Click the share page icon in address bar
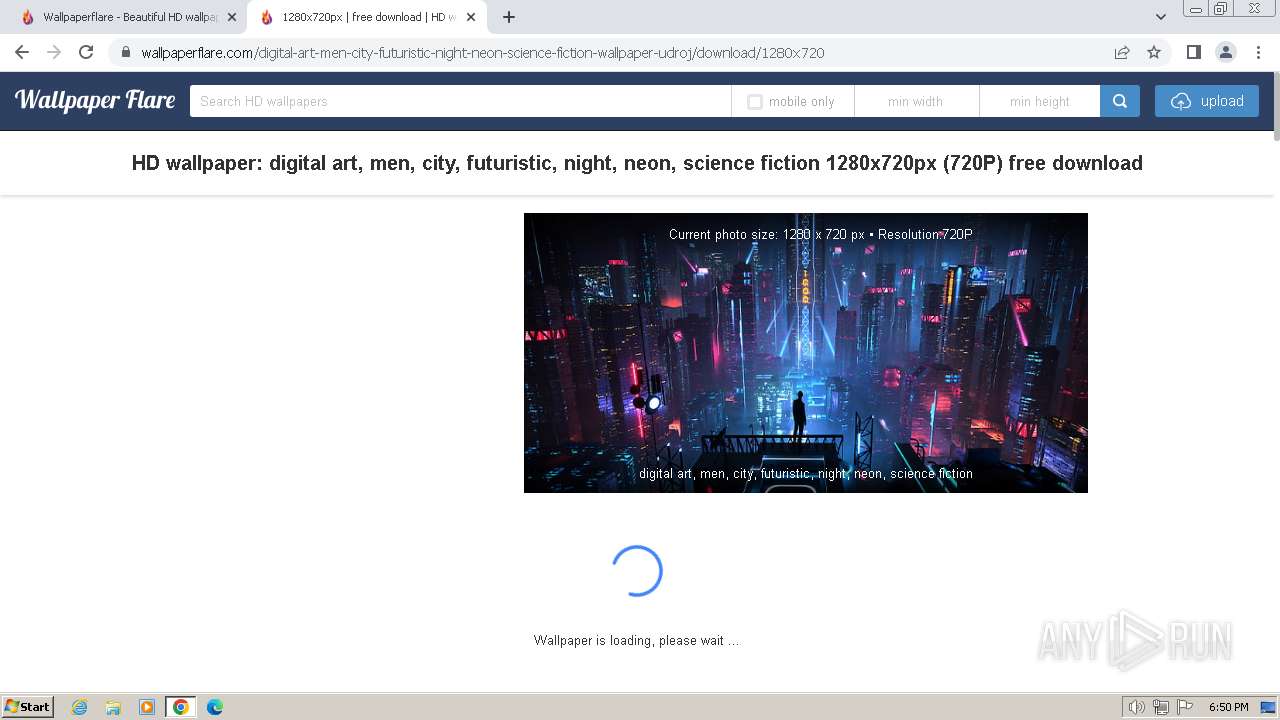Viewport: 1280px width, 720px height. [1122, 52]
